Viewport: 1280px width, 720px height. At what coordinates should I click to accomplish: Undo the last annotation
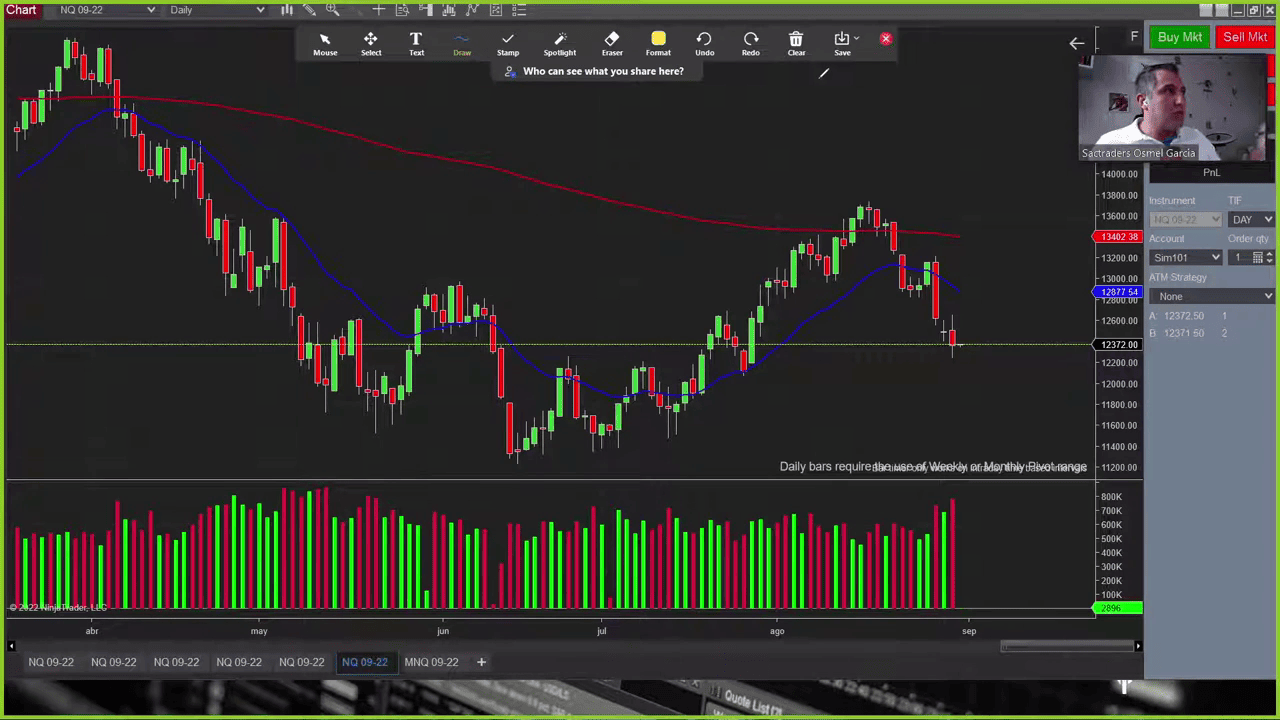tap(704, 43)
